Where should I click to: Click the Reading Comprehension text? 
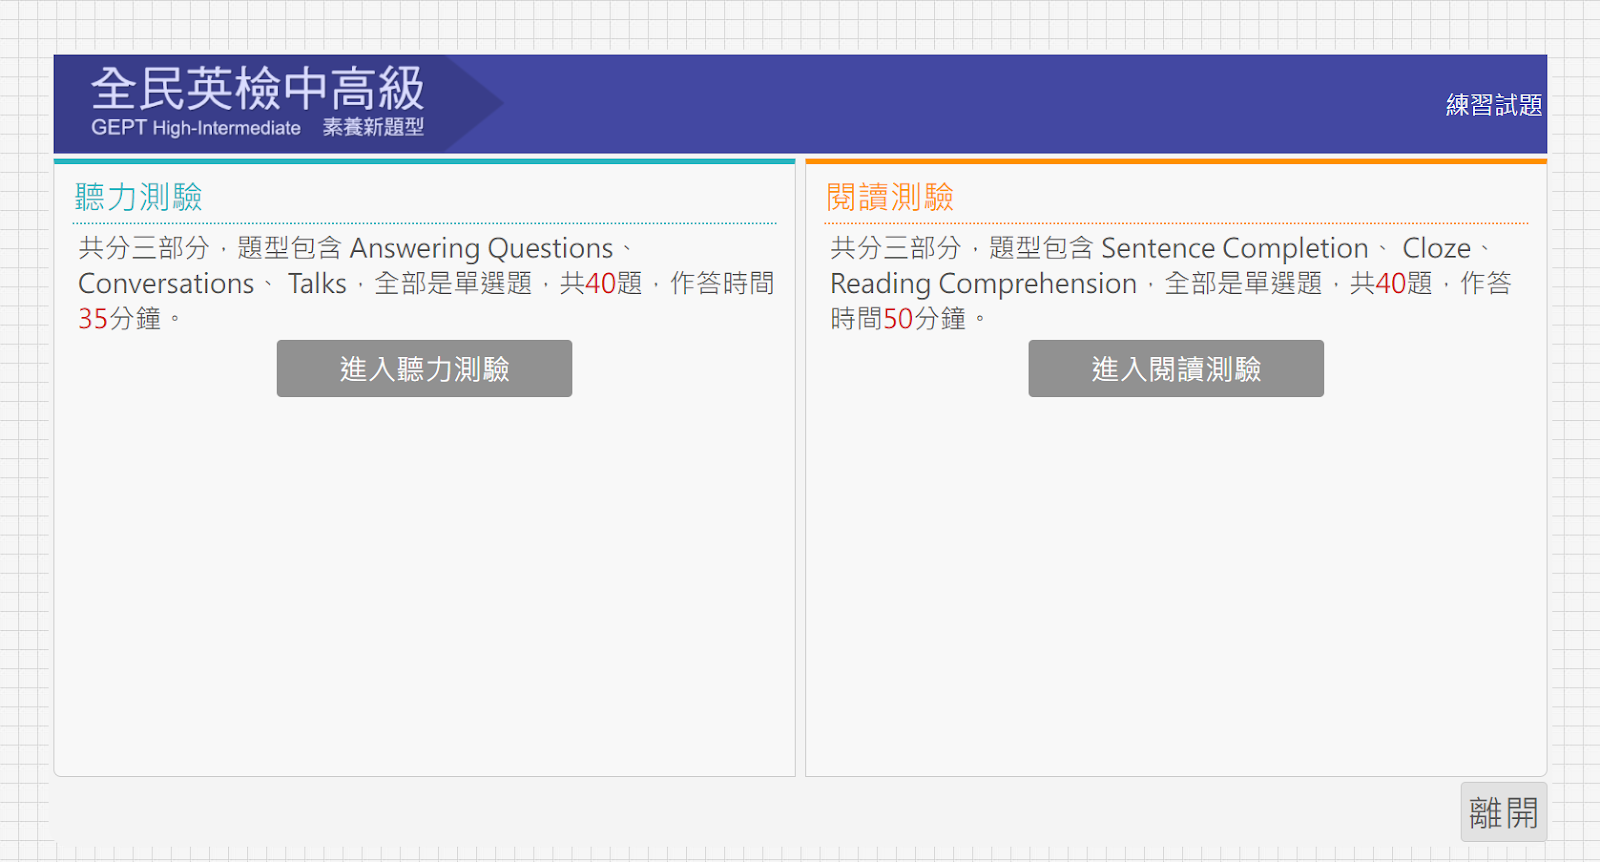coord(984,284)
